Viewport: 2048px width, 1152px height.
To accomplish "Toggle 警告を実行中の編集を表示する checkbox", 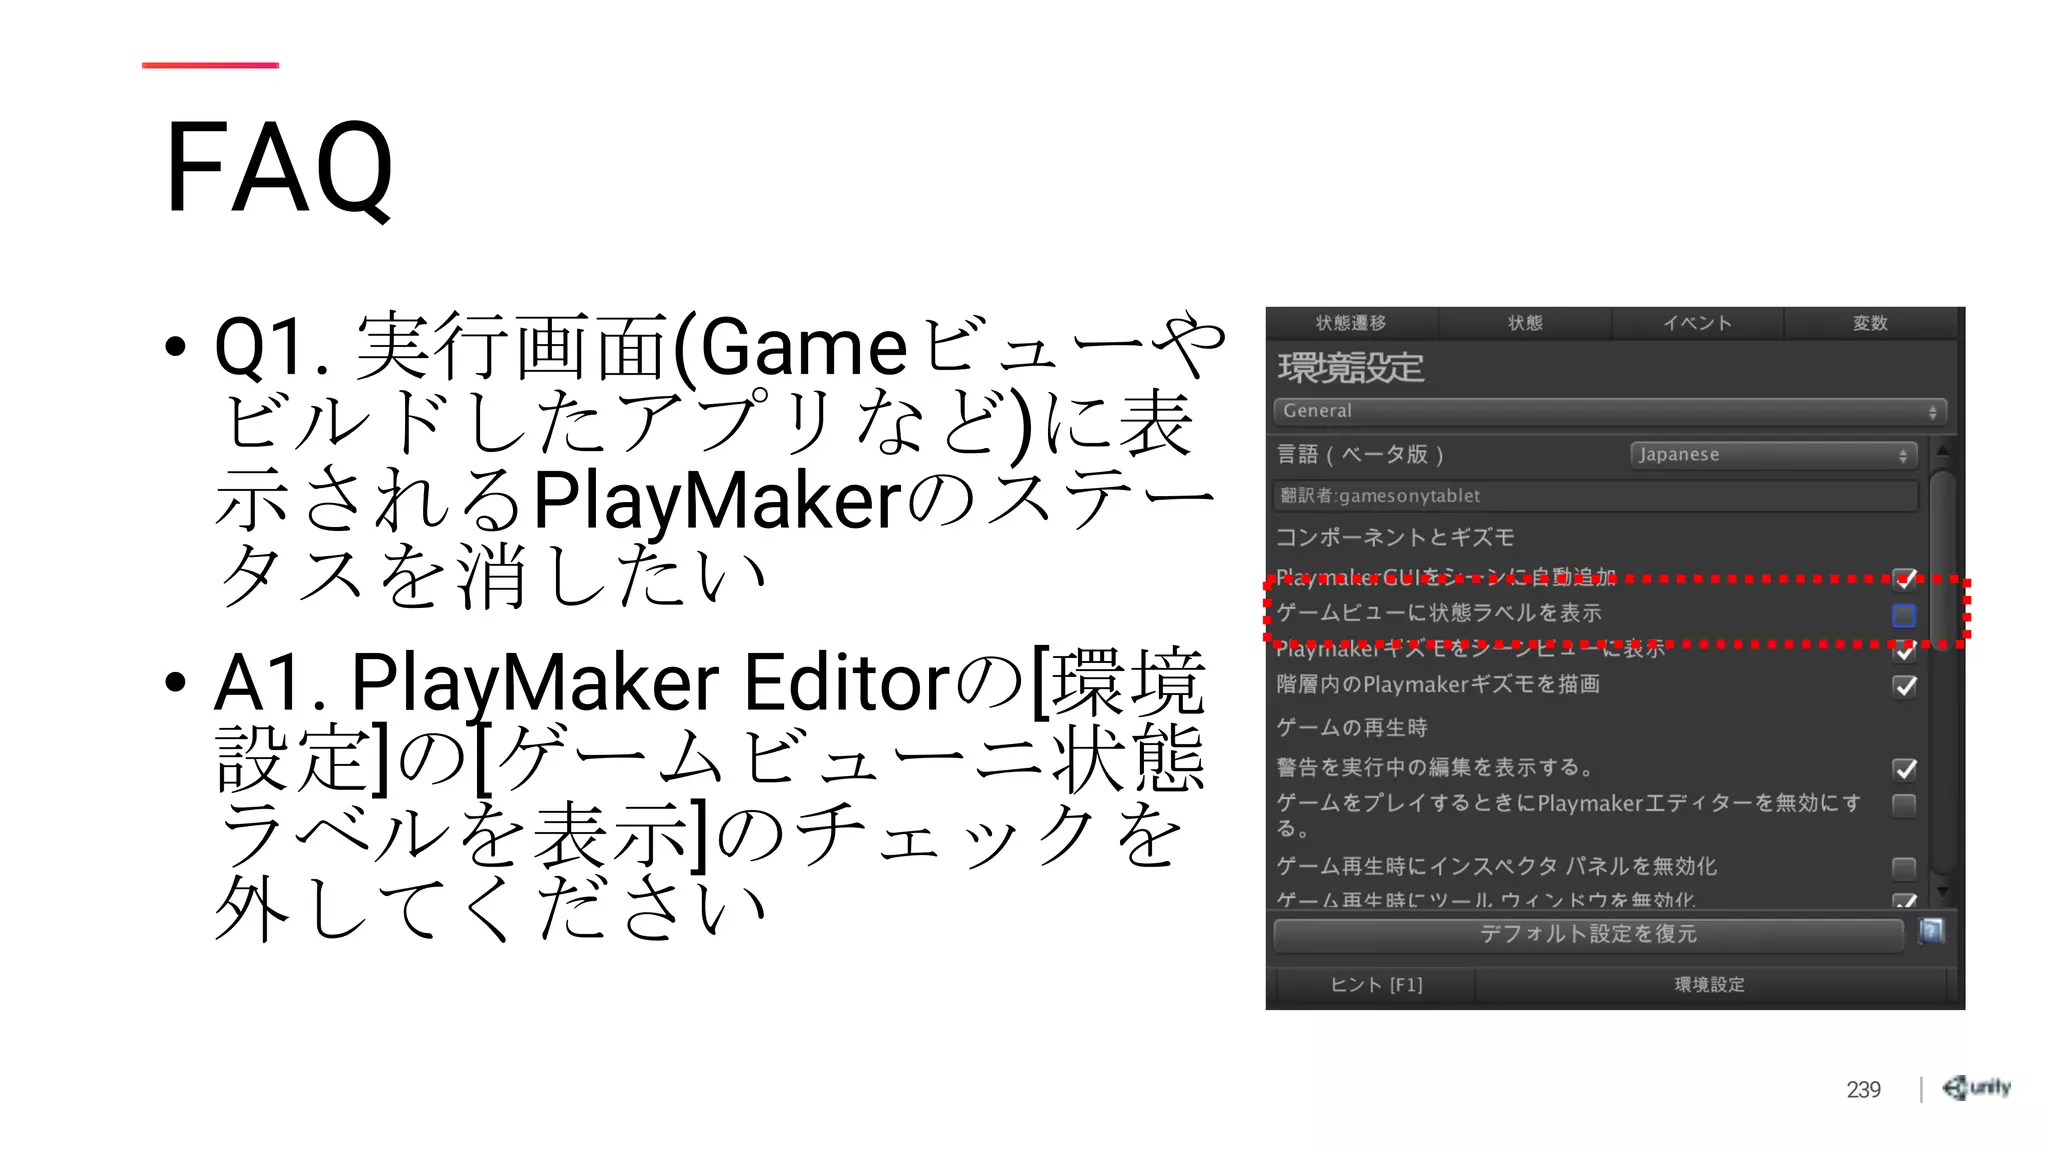I will (1904, 768).
